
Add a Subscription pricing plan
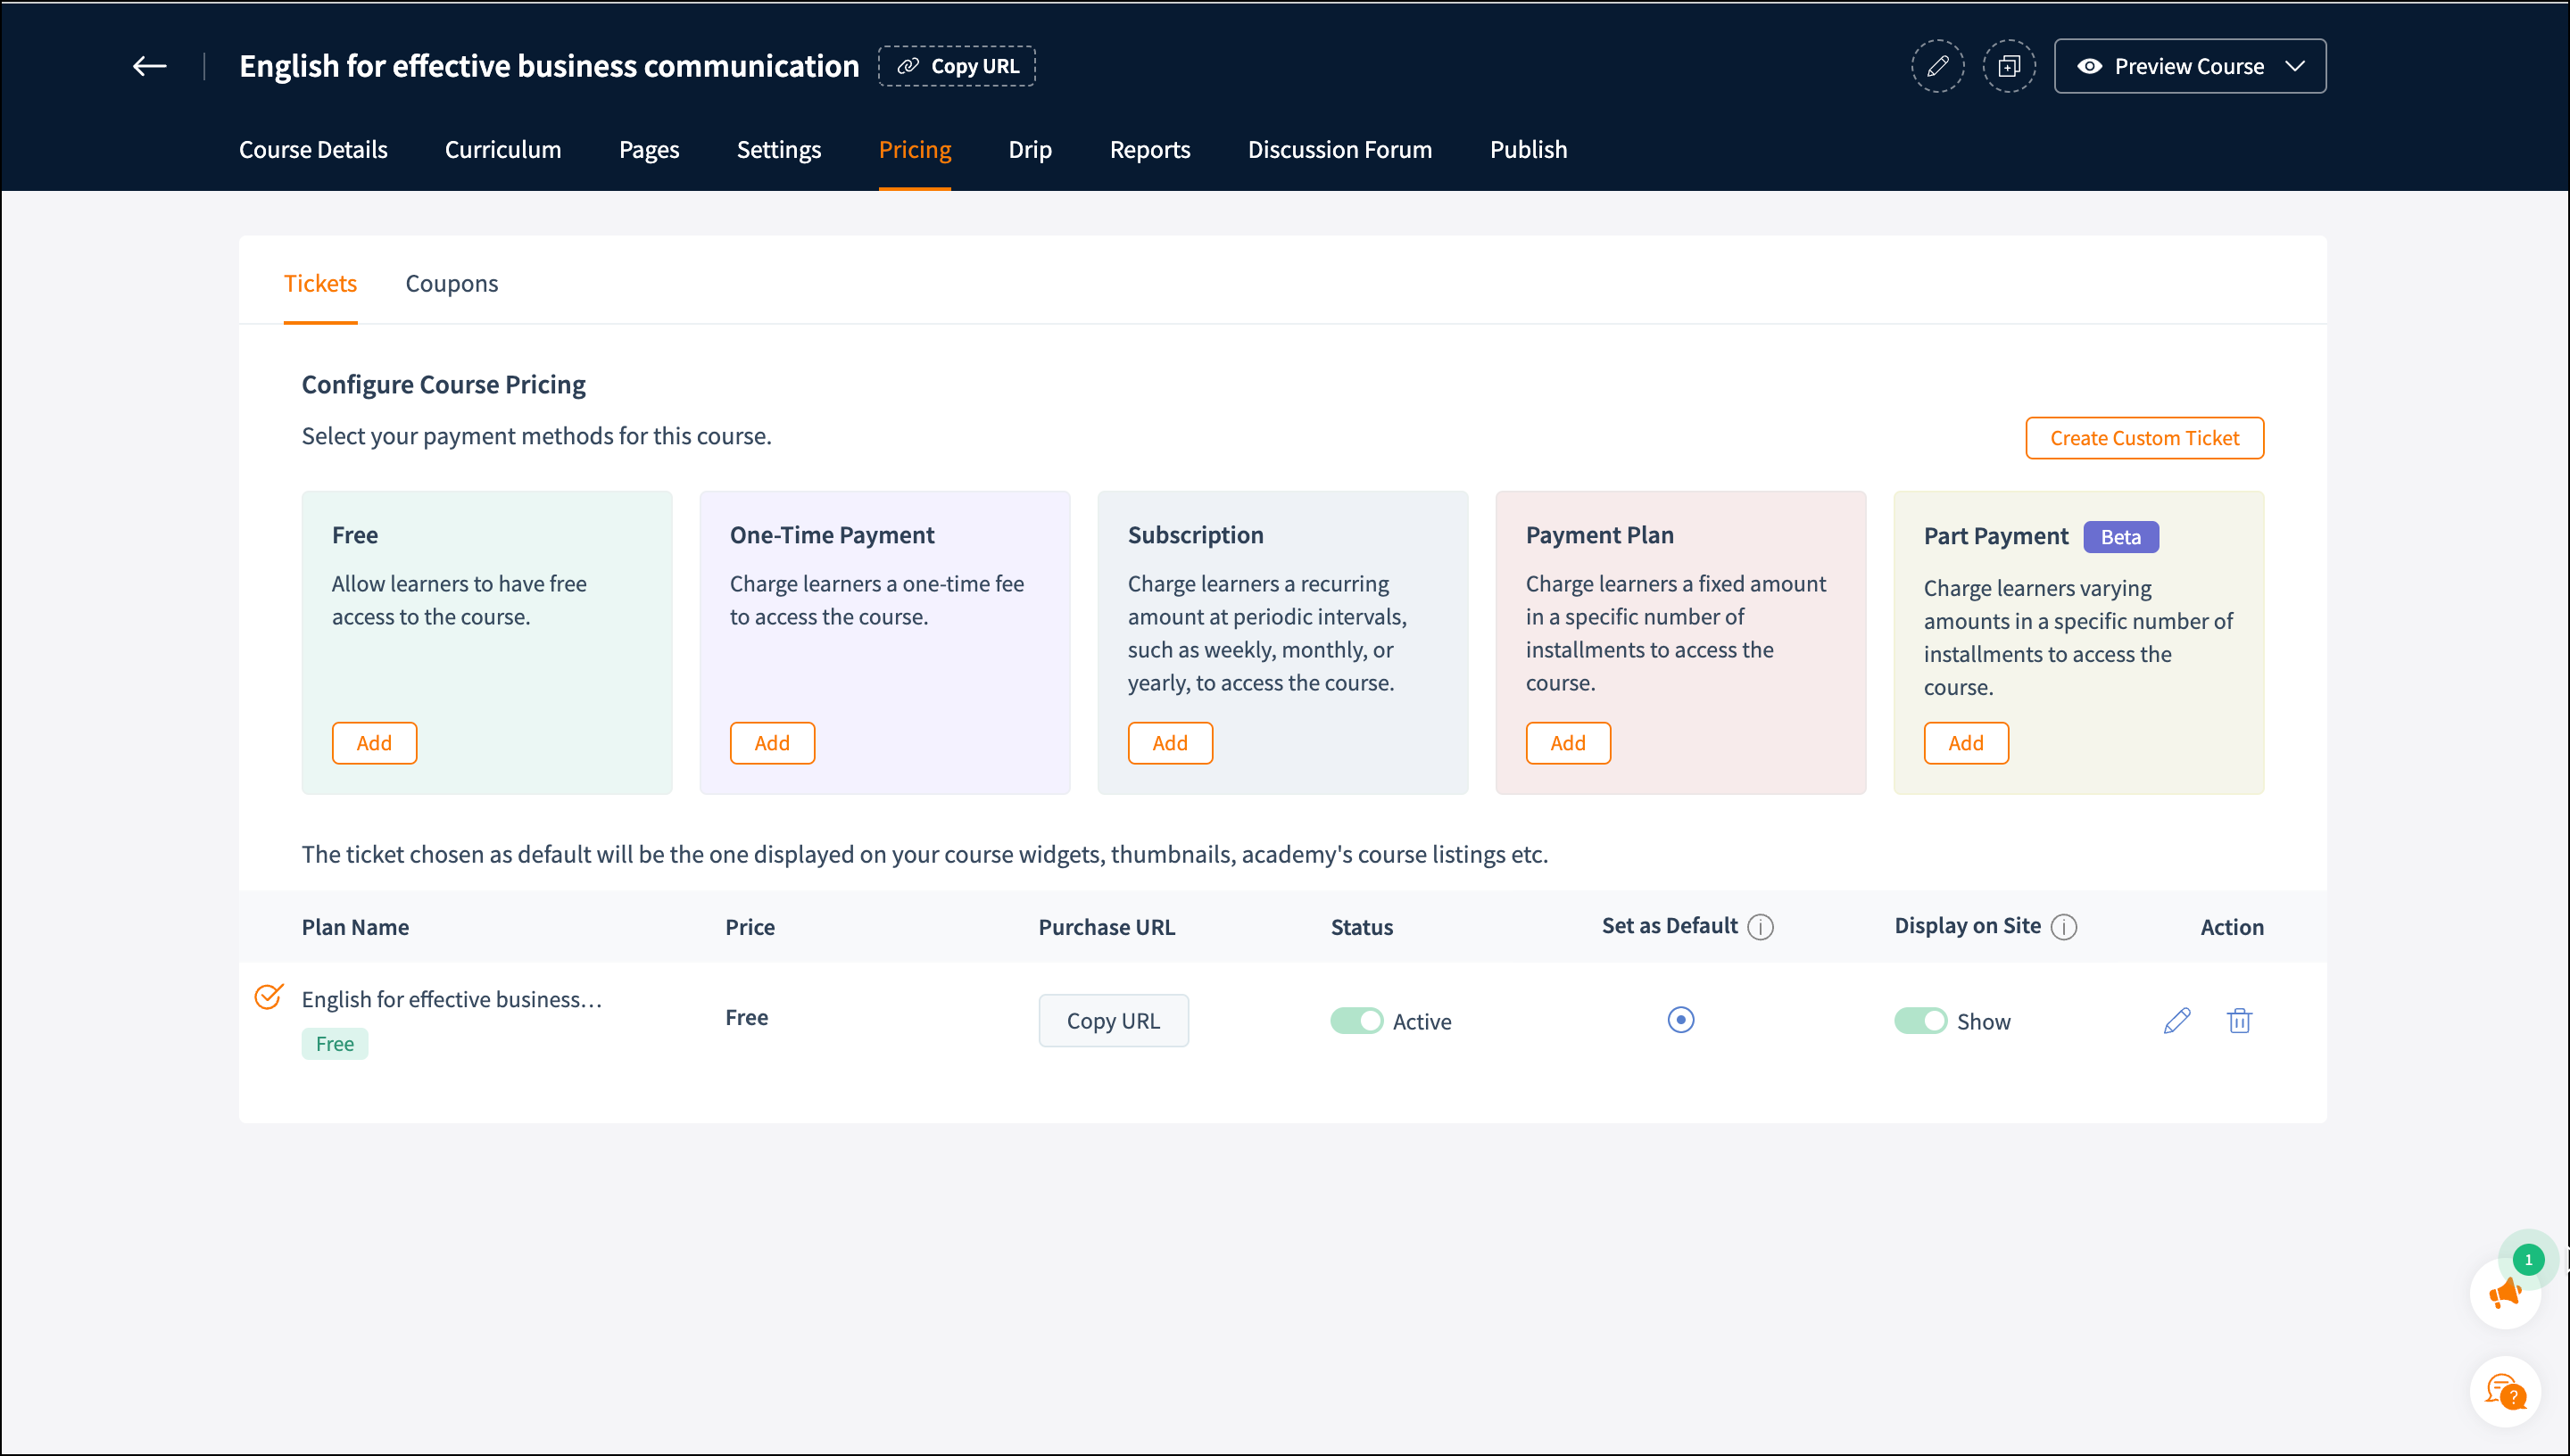click(1170, 743)
